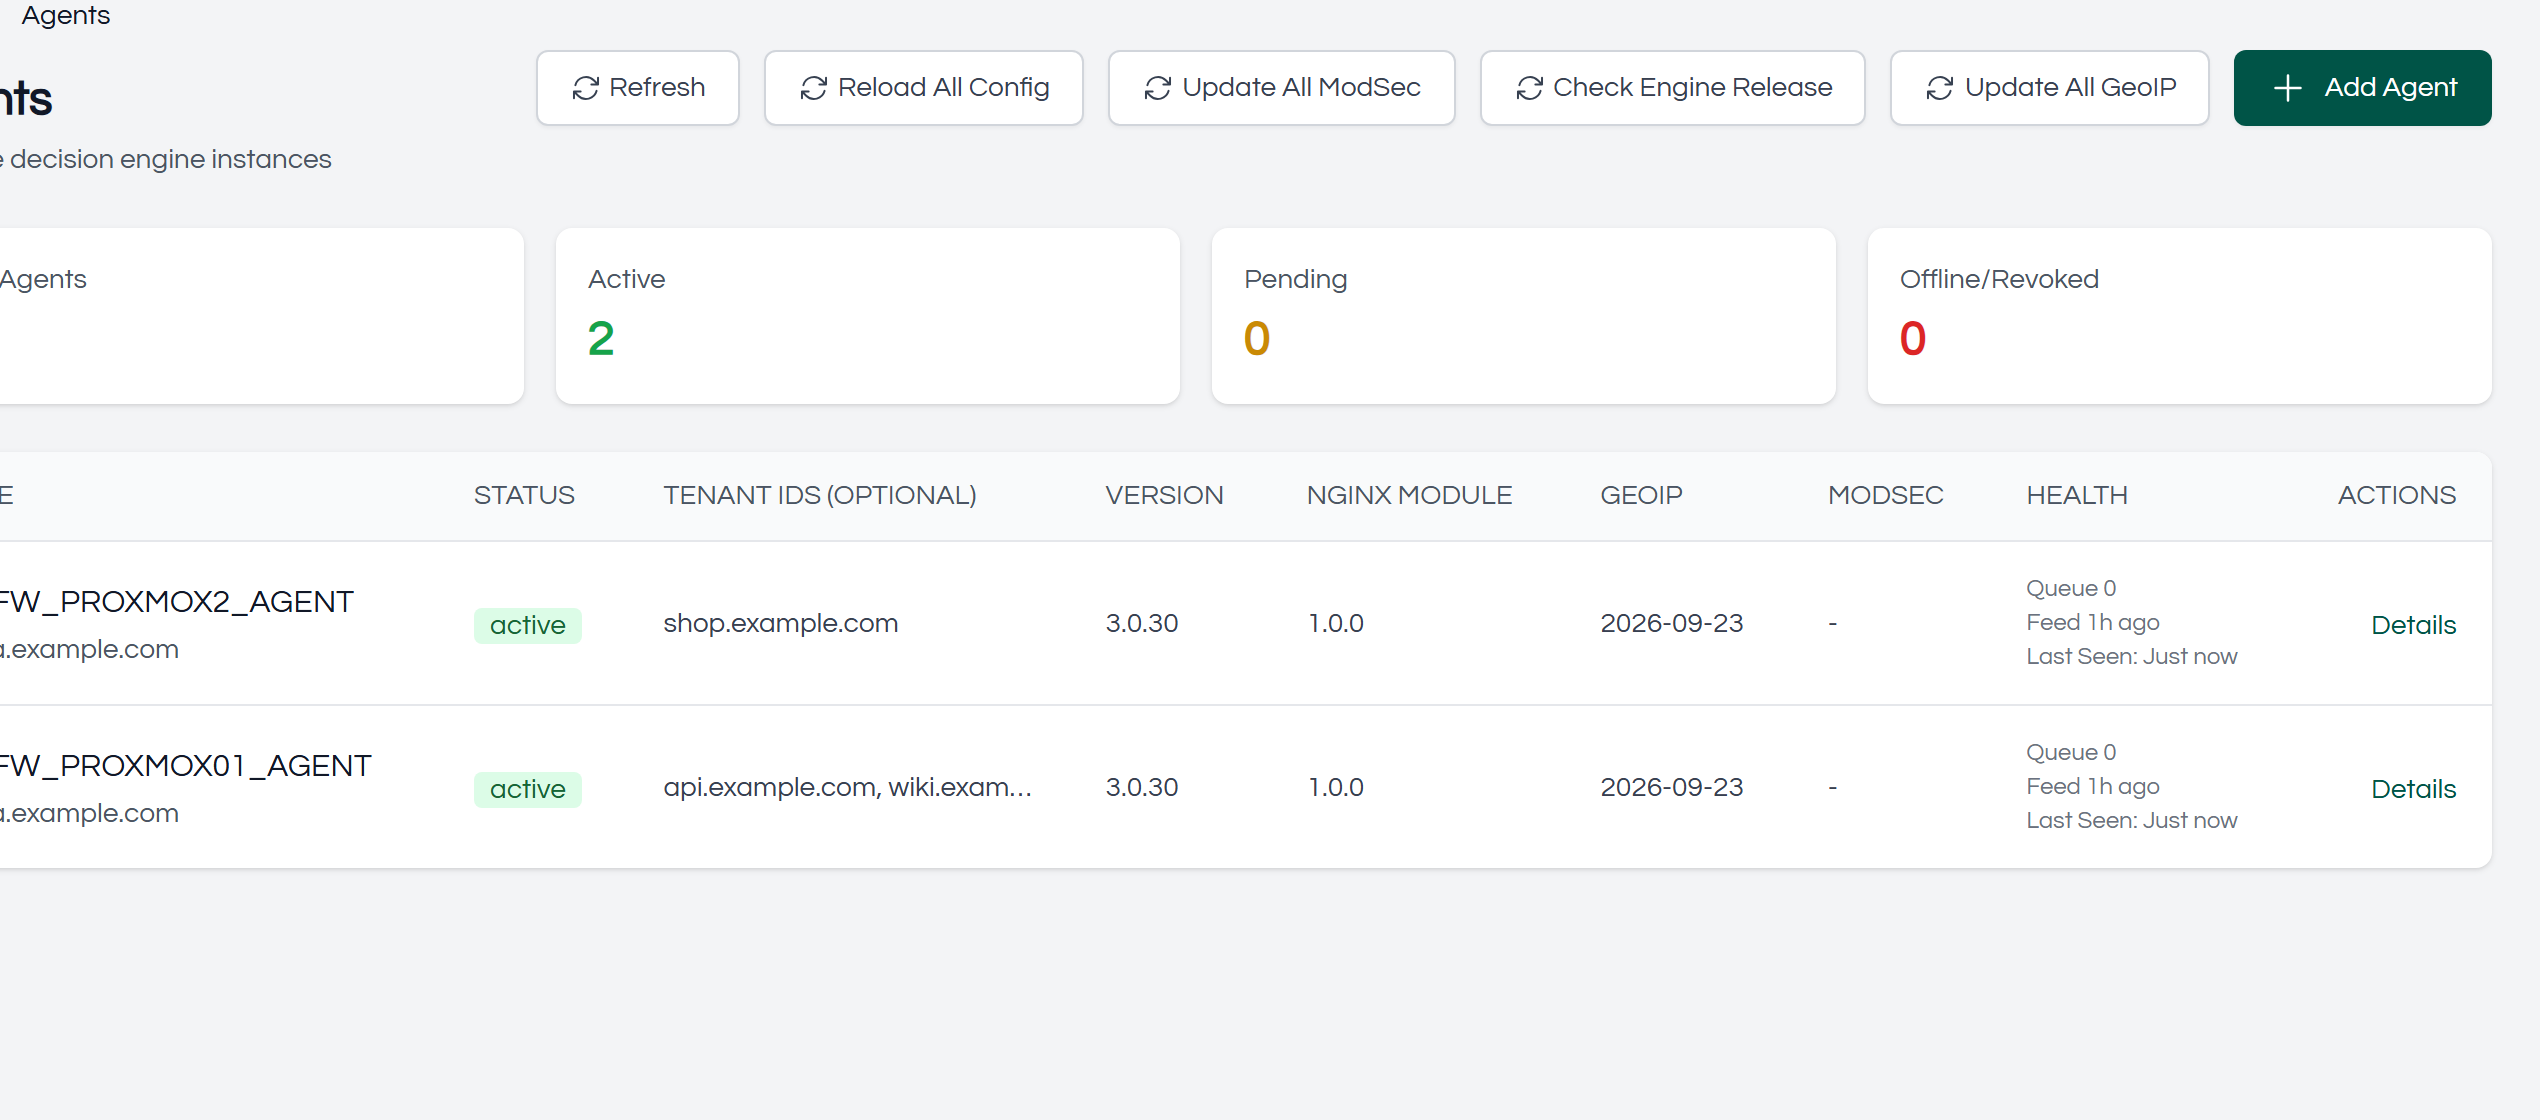Viewport: 2540px width, 1120px height.
Task: Click GeoIP date 2026-09-23 for FW_PROXMOX2_AGENT
Action: (1672, 623)
